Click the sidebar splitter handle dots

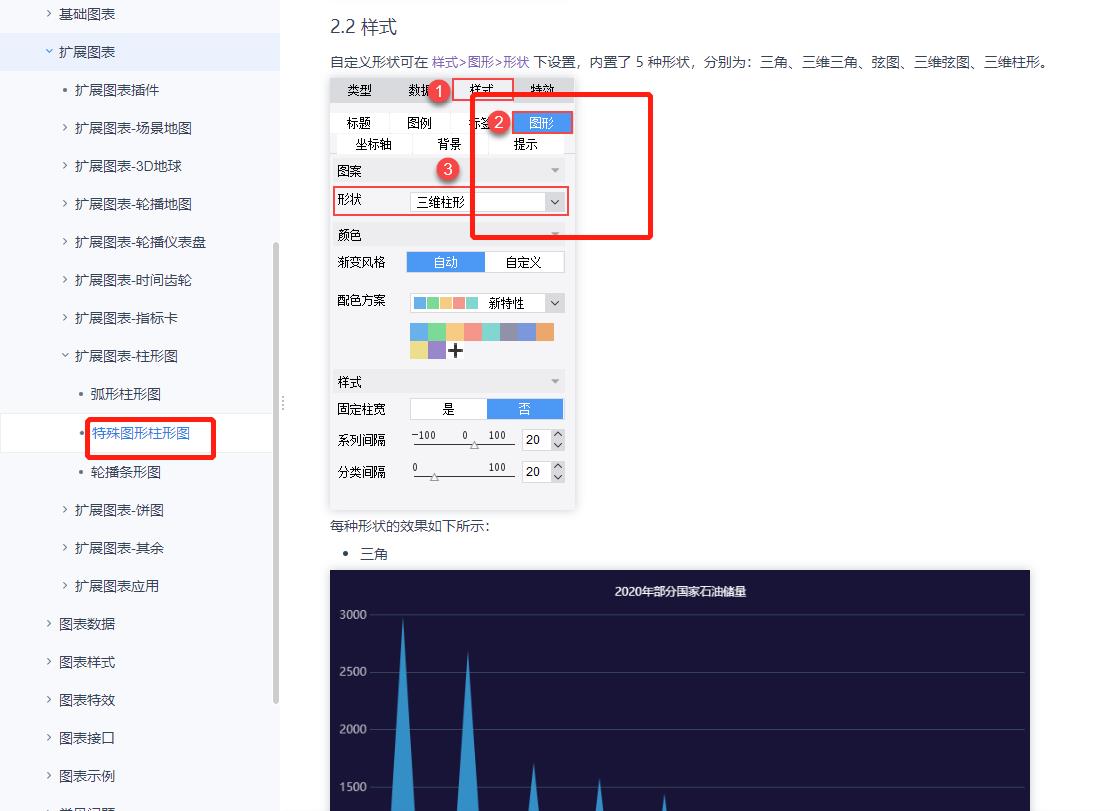[283, 403]
